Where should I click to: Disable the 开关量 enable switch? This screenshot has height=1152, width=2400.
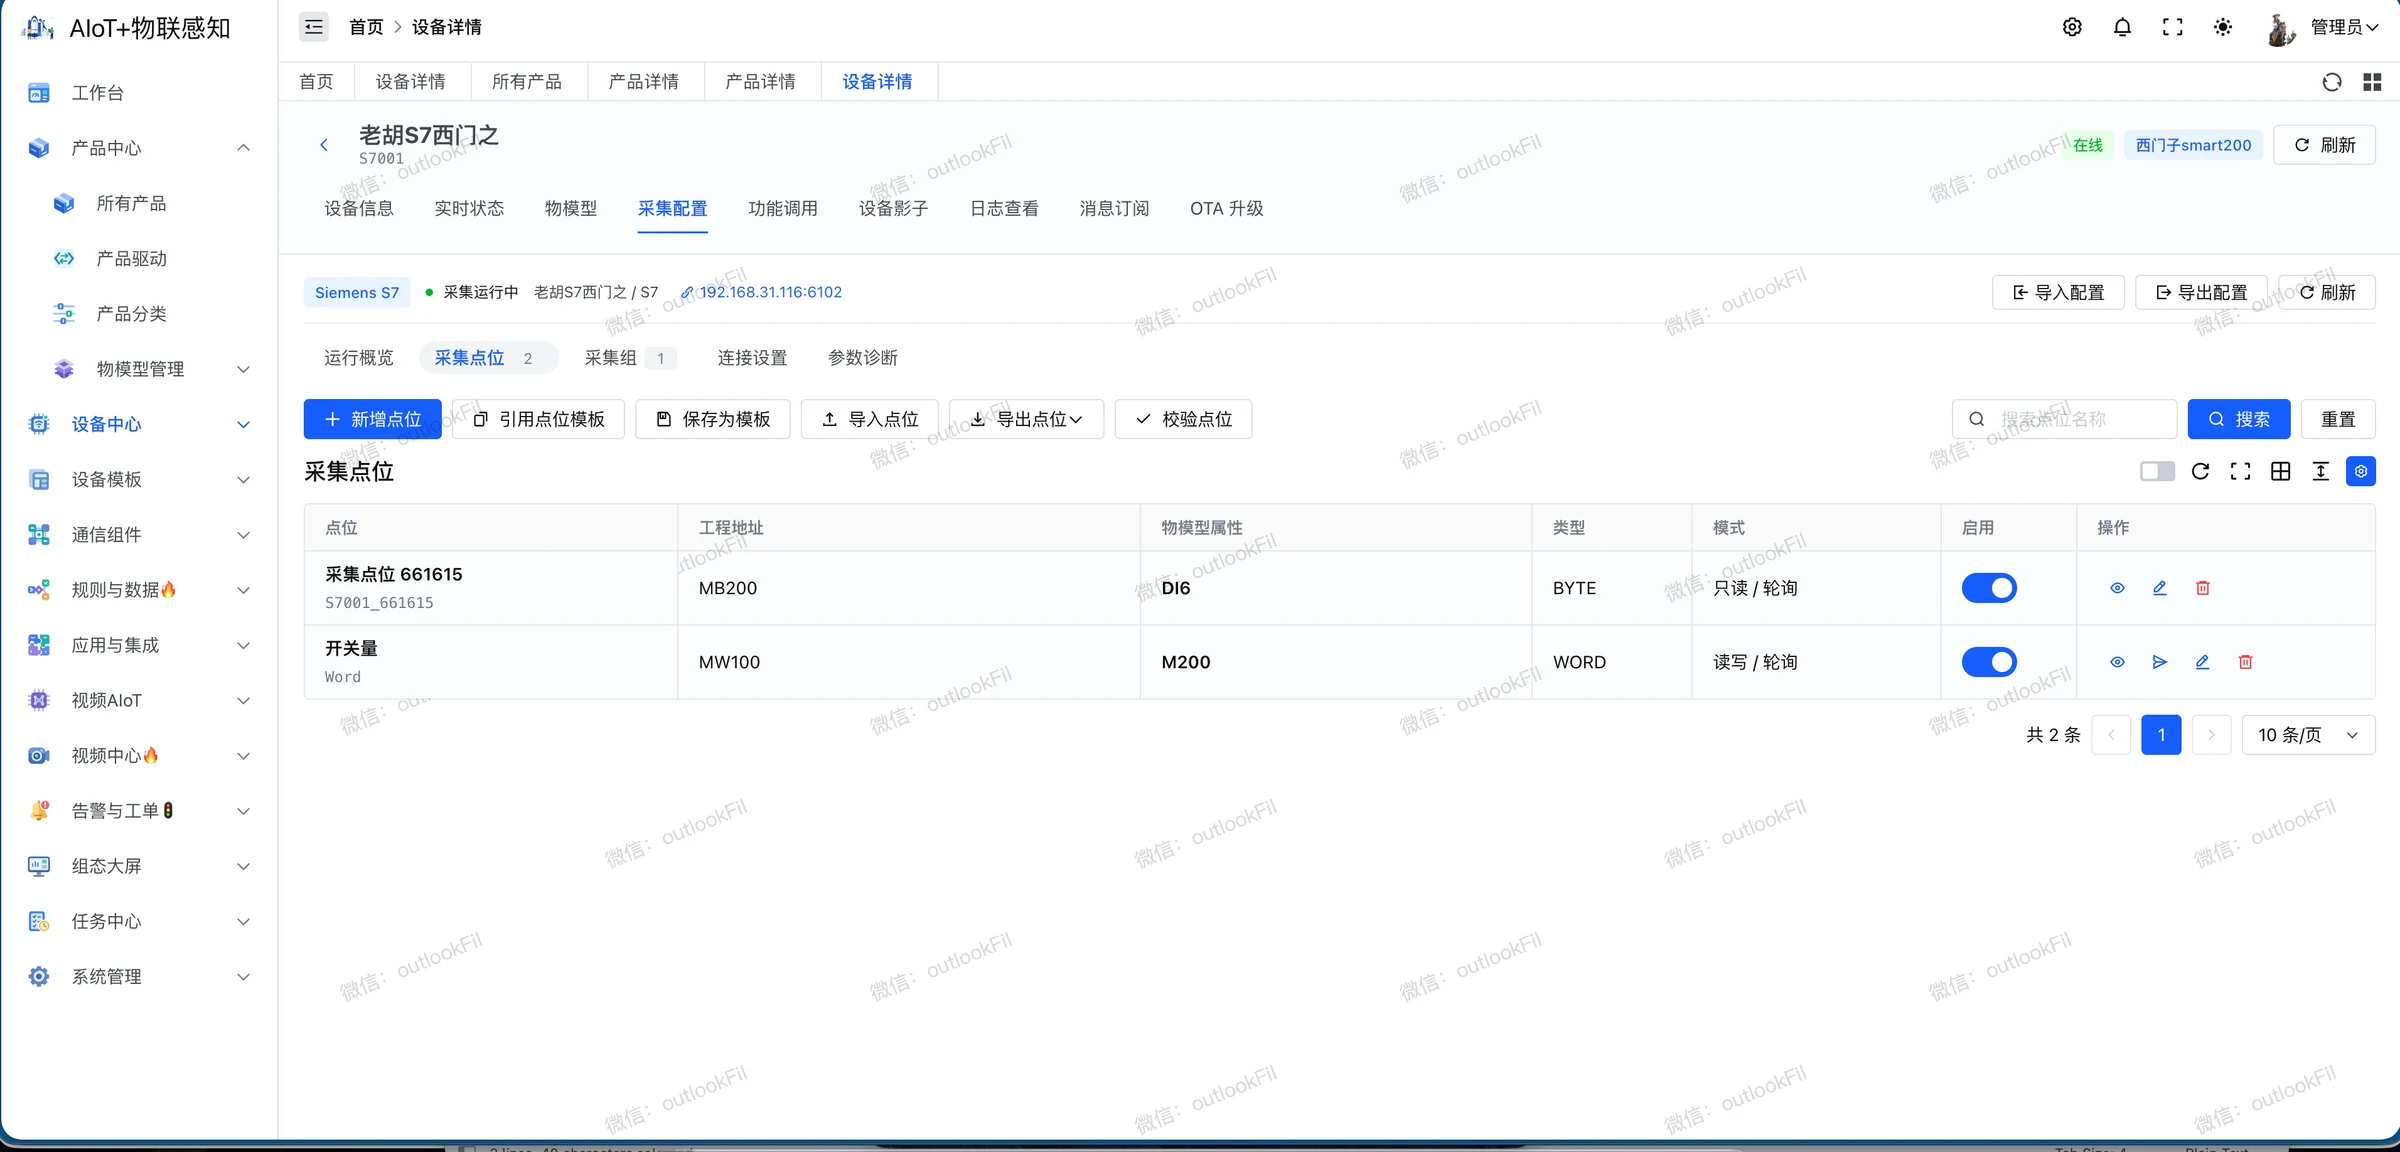pyautogui.click(x=1989, y=662)
